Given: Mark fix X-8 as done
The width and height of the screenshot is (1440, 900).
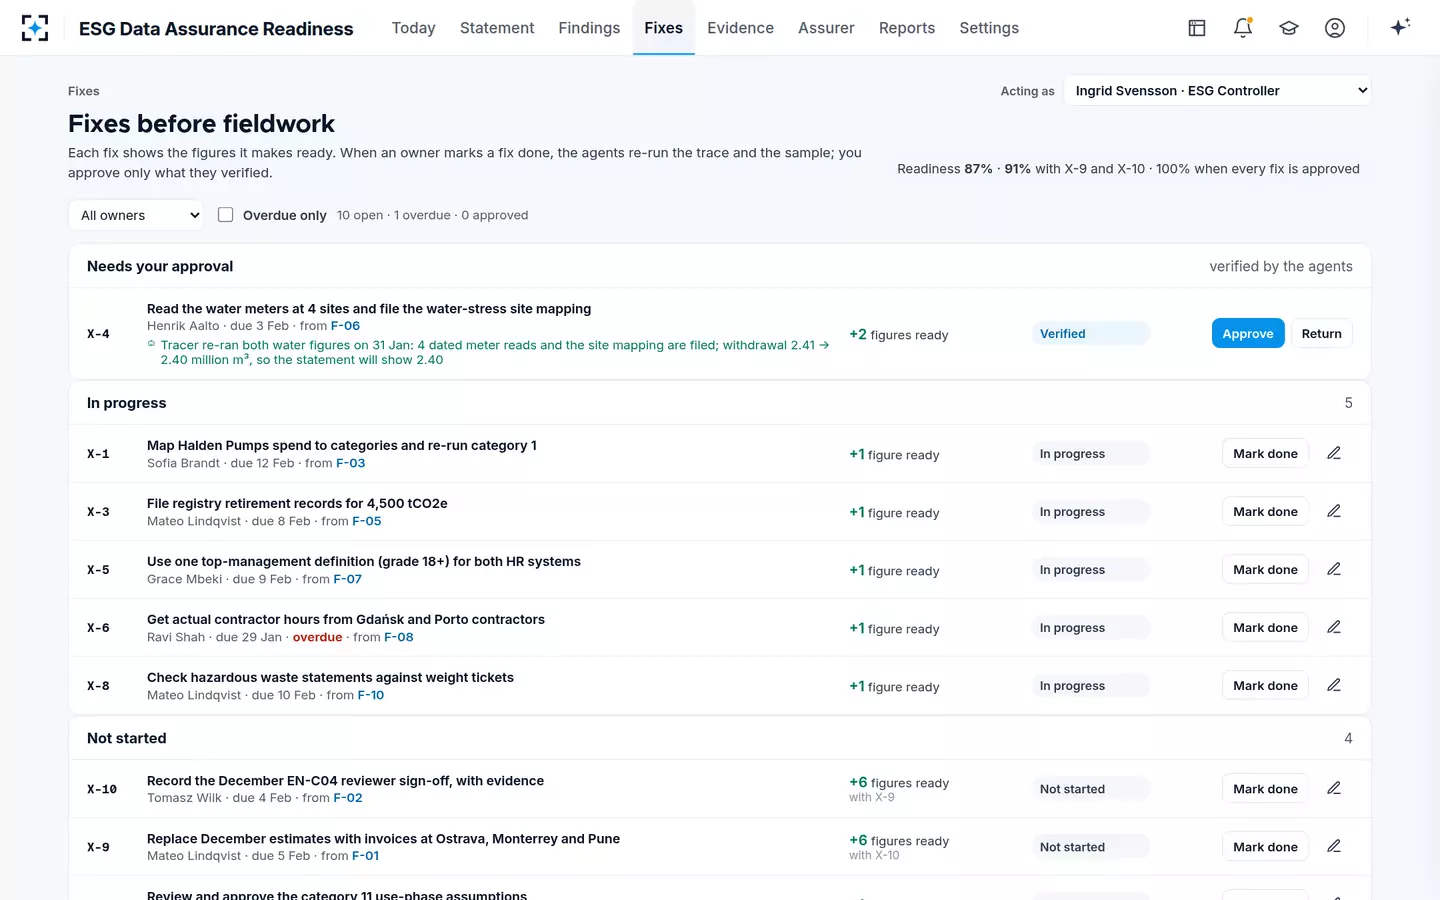Looking at the screenshot, I should pos(1265,685).
